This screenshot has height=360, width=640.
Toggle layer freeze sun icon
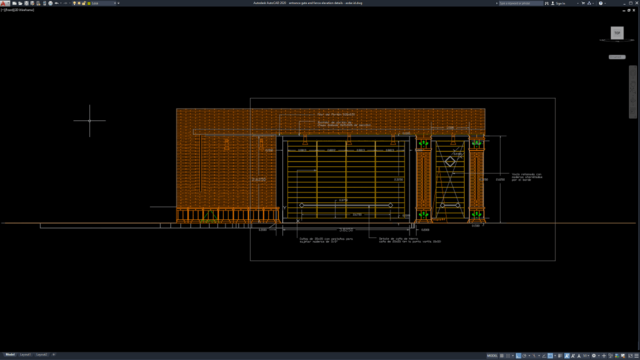tap(79, 3)
